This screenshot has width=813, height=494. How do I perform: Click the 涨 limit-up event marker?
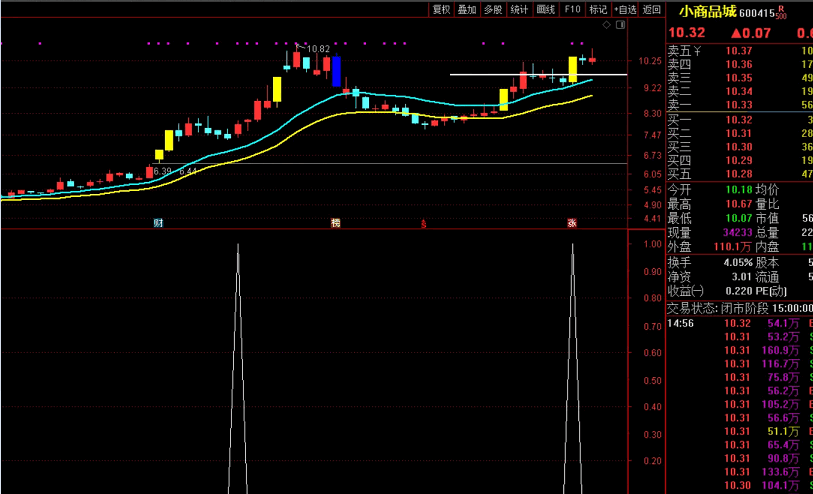point(572,223)
